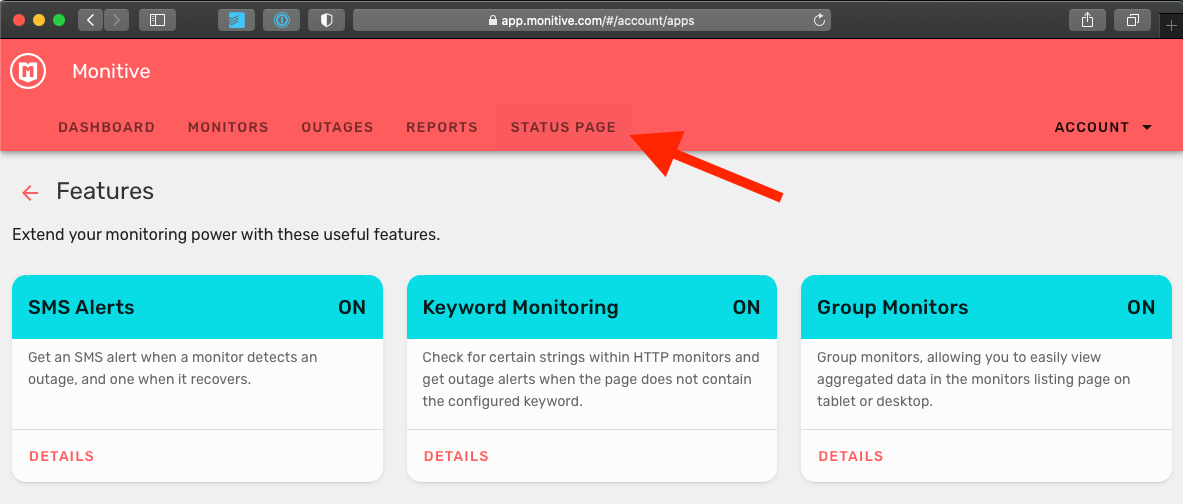Viewport: 1183px width, 504px height.
Task: Click the lock icon in address bar
Action: point(493,21)
